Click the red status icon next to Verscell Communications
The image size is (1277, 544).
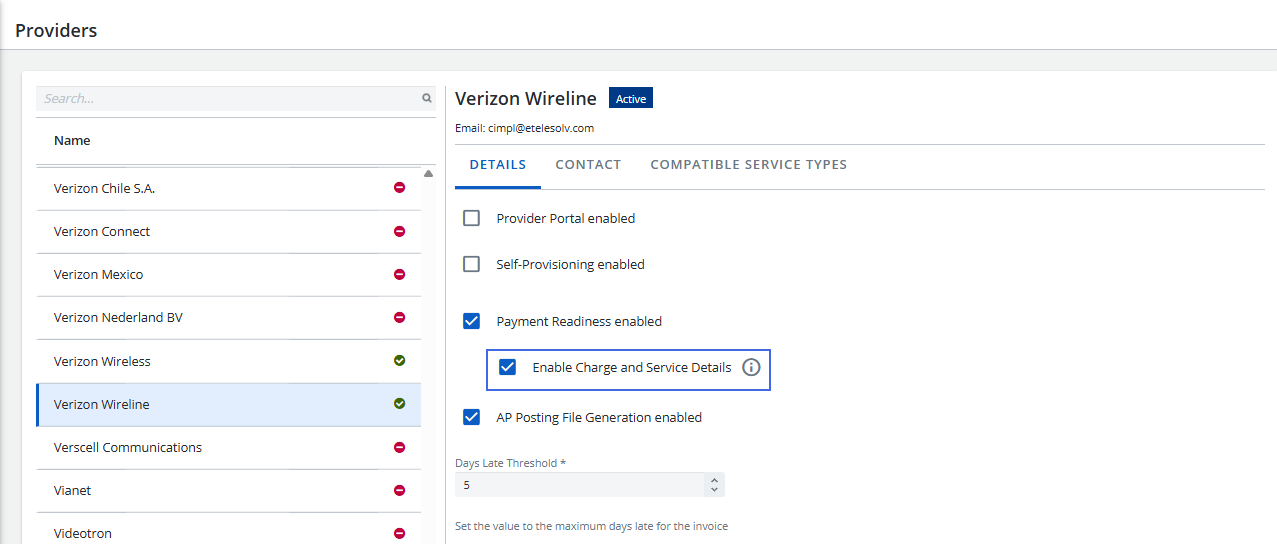[399, 447]
